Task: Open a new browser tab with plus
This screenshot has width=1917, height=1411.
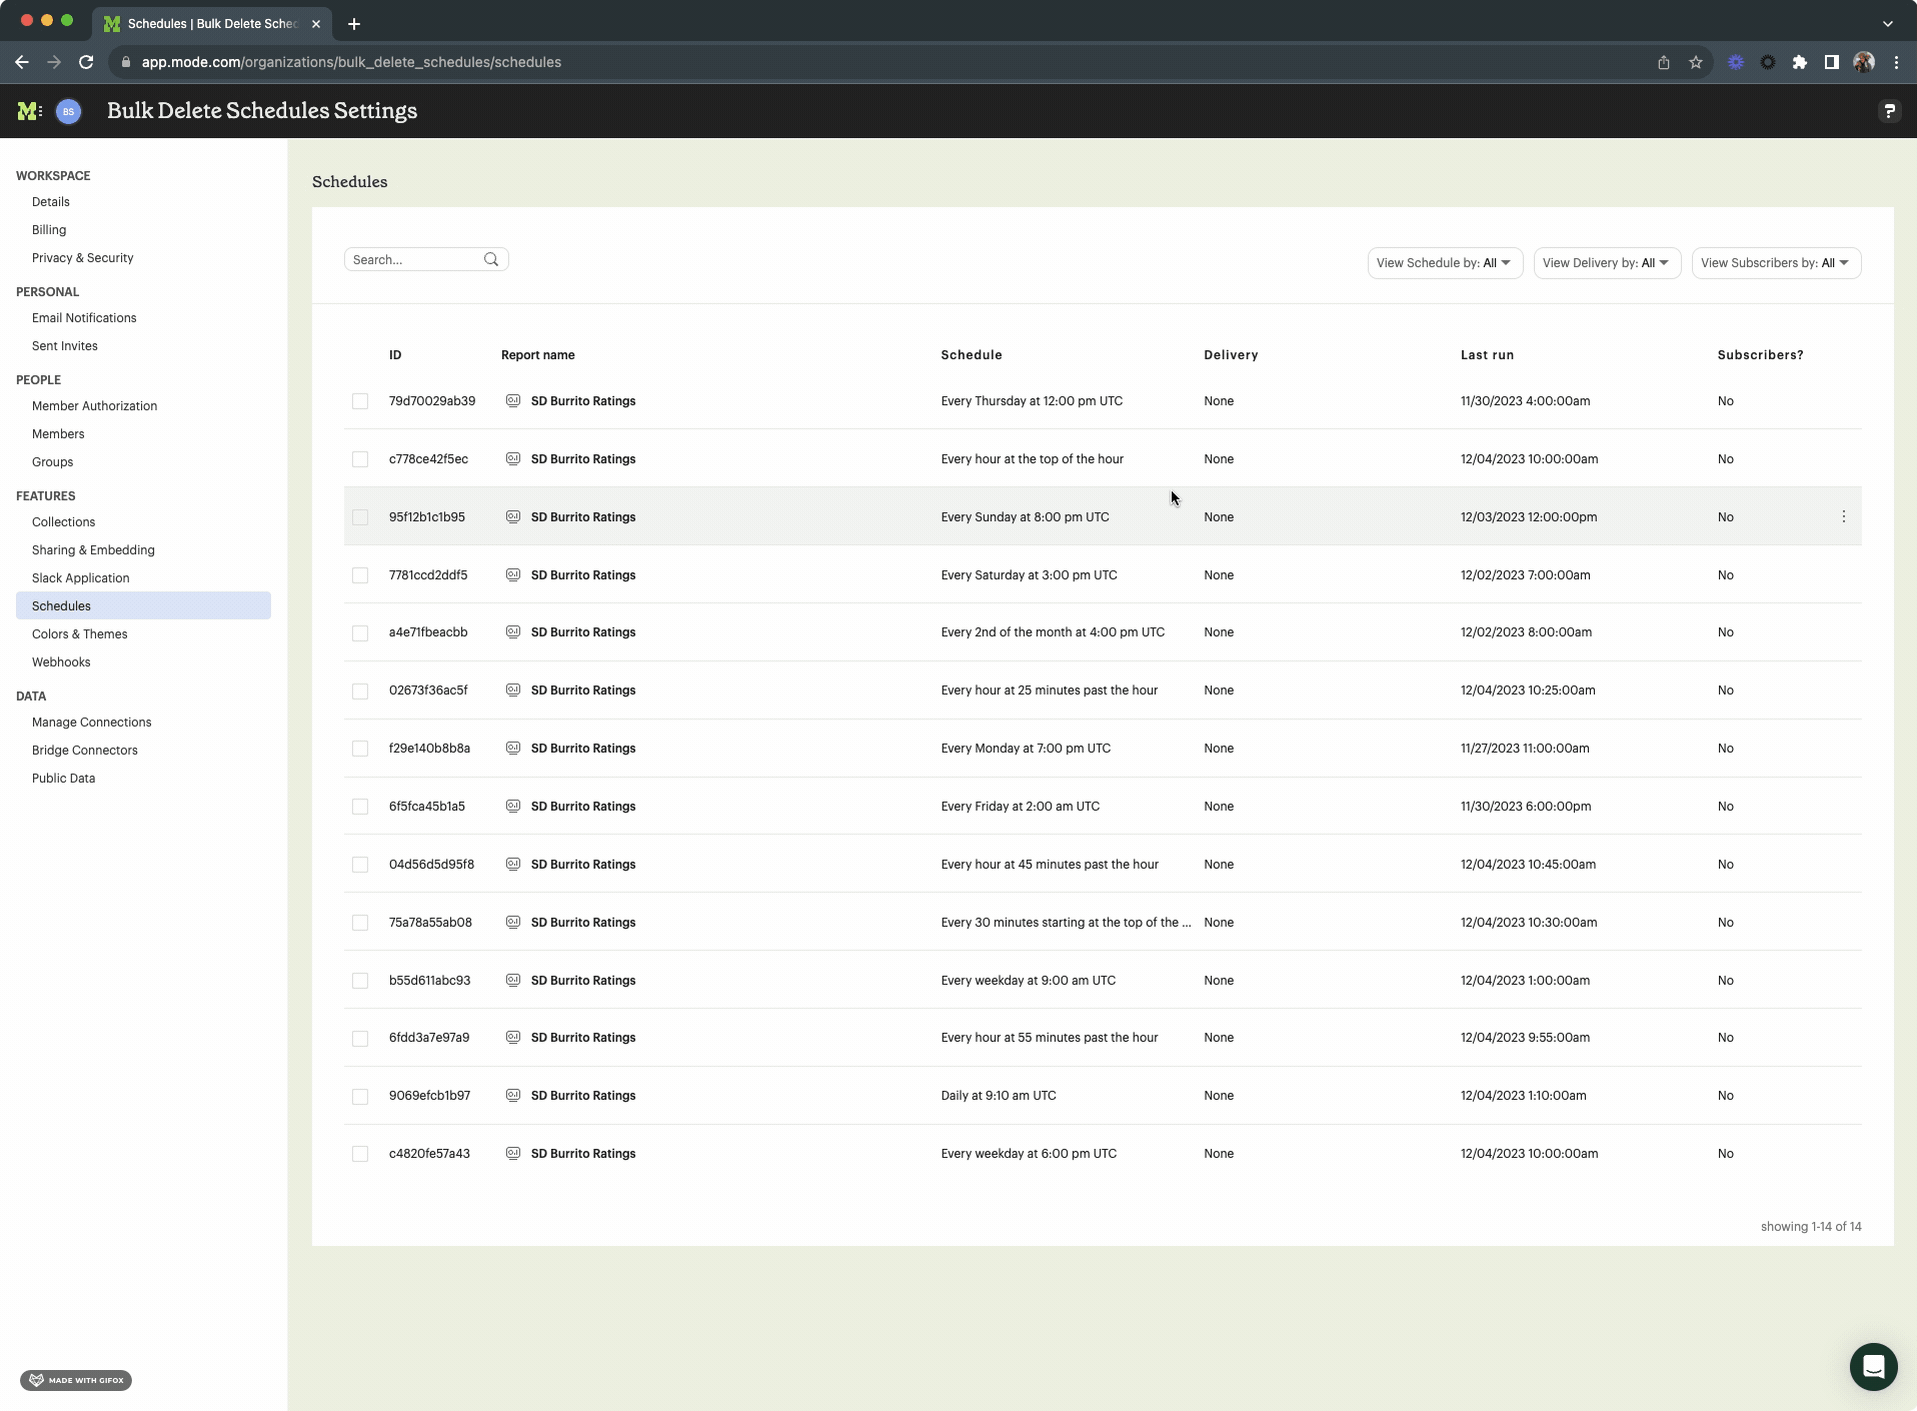Action: click(354, 23)
